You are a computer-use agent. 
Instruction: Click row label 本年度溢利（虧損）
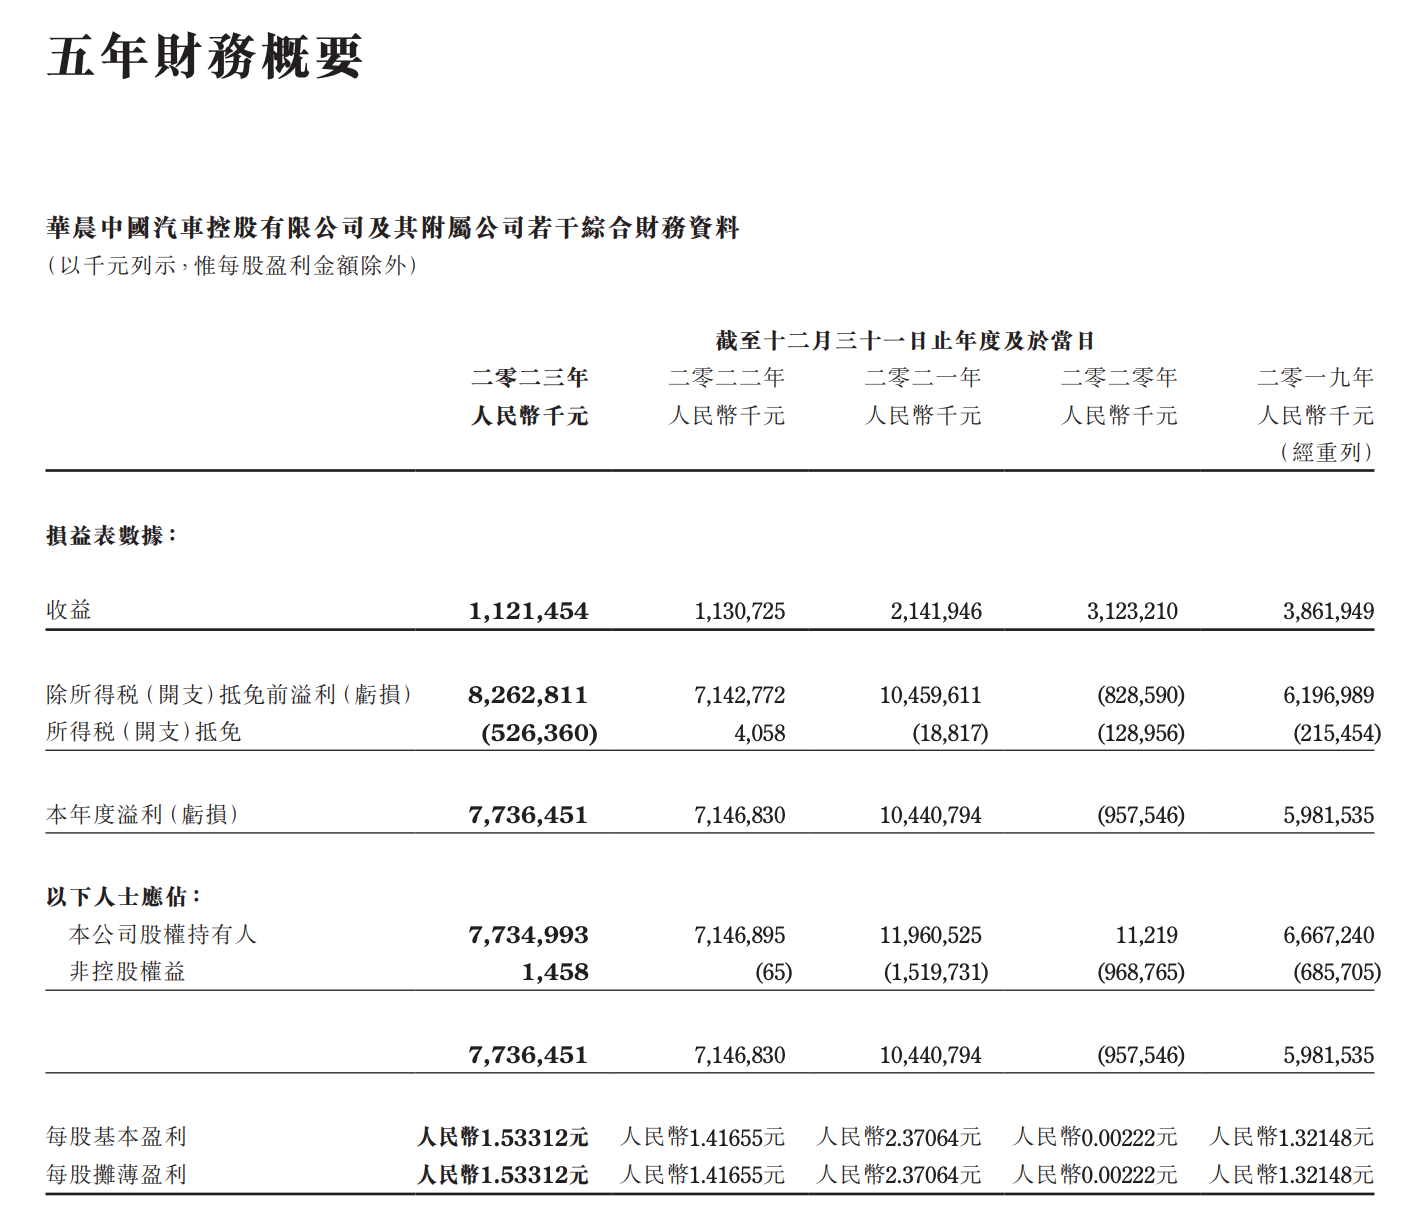click(x=143, y=814)
